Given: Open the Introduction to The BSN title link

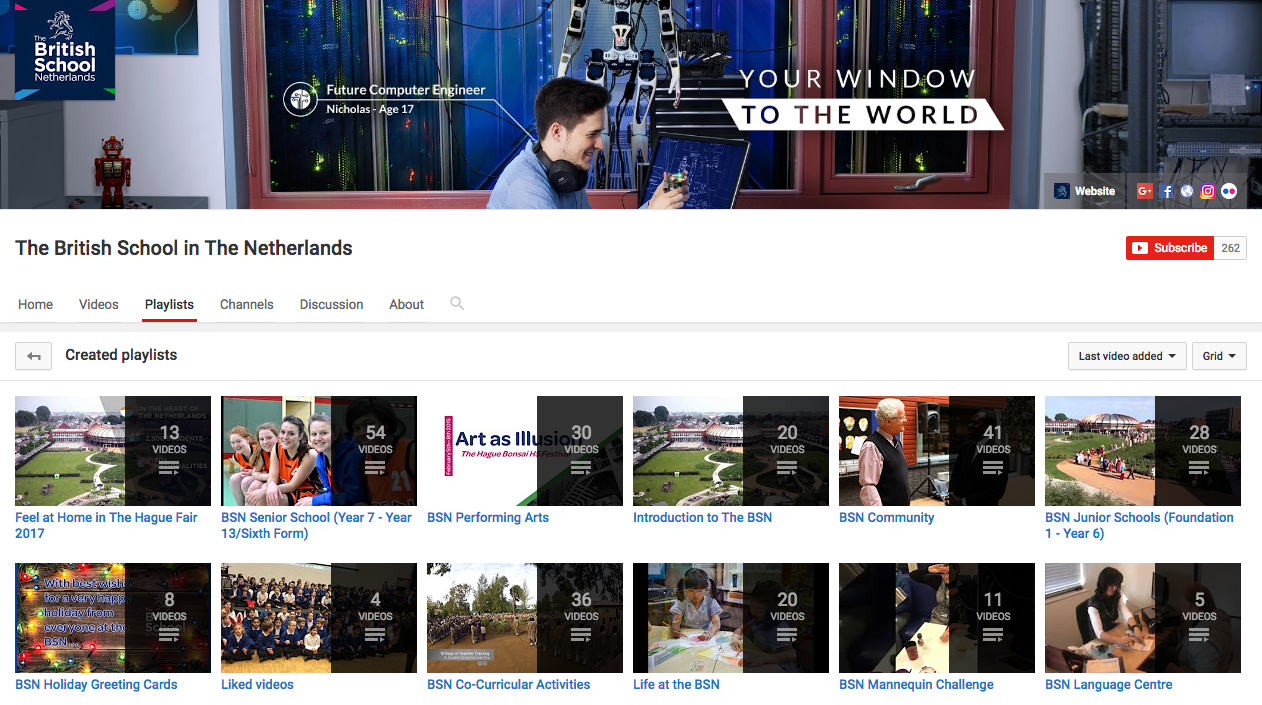Looking at the screenshot, I should point(702,518).
